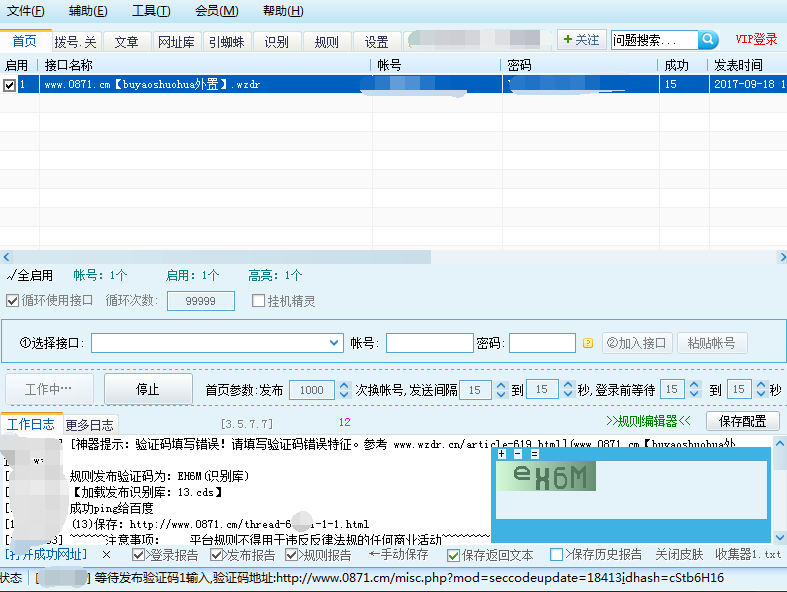Toggle the 保存返回文本 checkbox
787x592 pixels.
[453, 555]
